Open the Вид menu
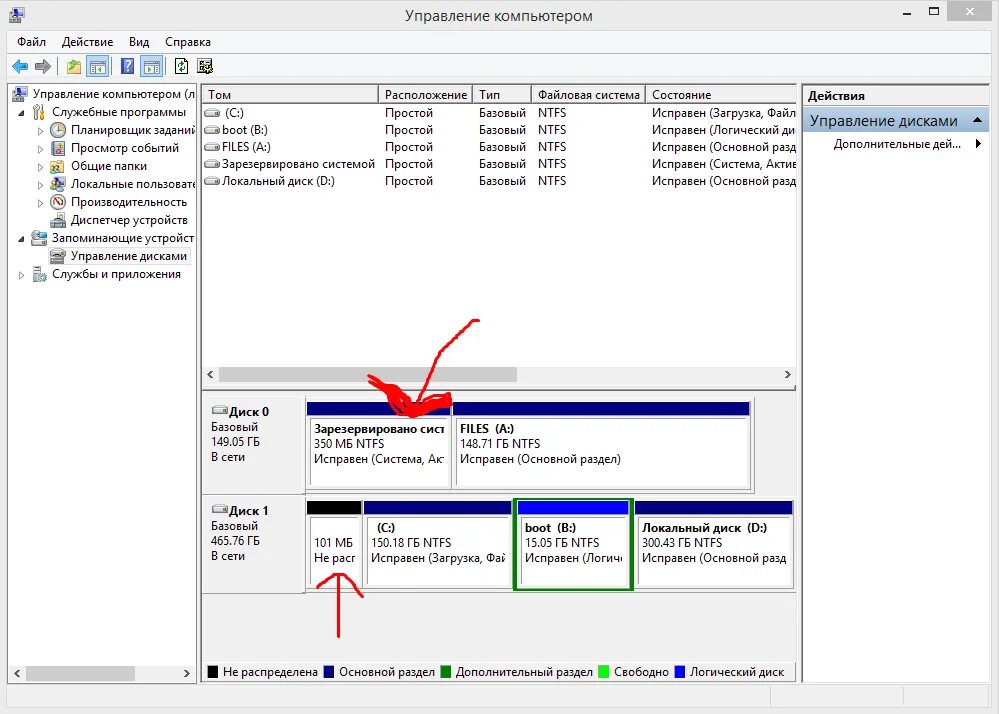The image size is (999, 714). pos(139,42)
